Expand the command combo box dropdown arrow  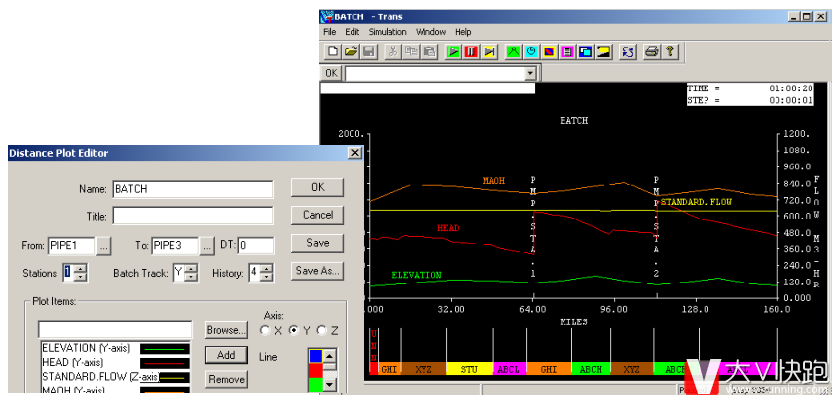point(530,73)
